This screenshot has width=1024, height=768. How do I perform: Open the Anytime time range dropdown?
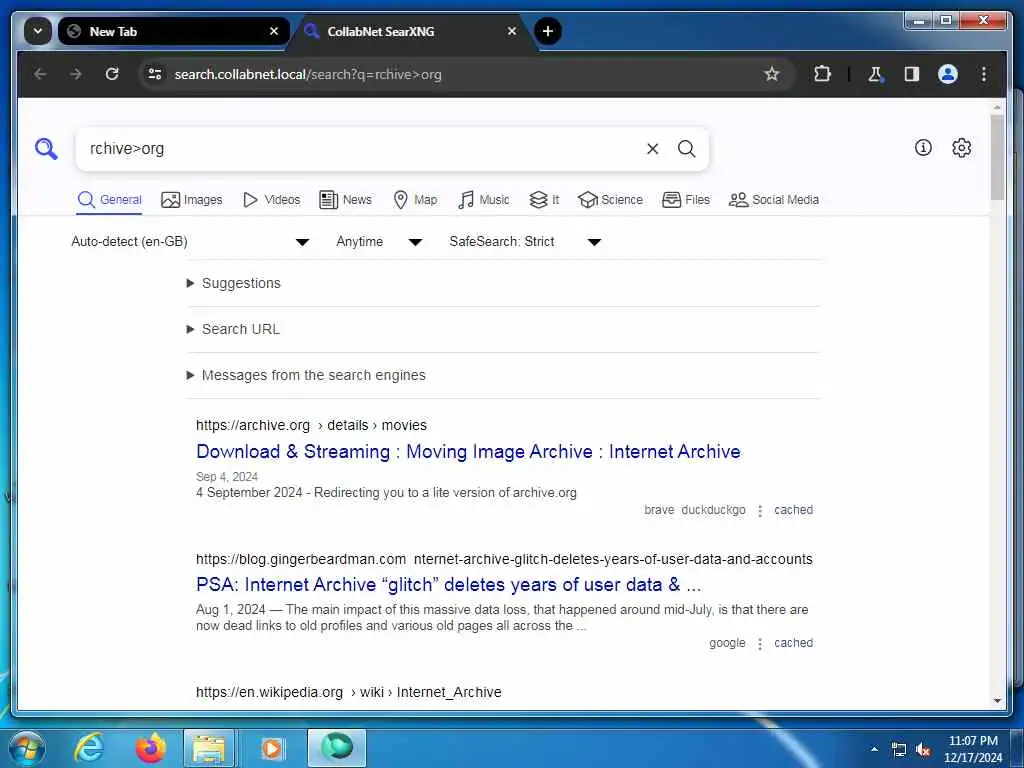379,242
